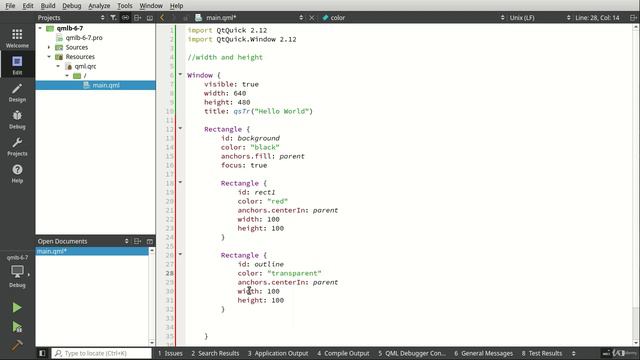Open output panes more options dropdown
This screenshot has width=640, height=360.
pos(573,353)
